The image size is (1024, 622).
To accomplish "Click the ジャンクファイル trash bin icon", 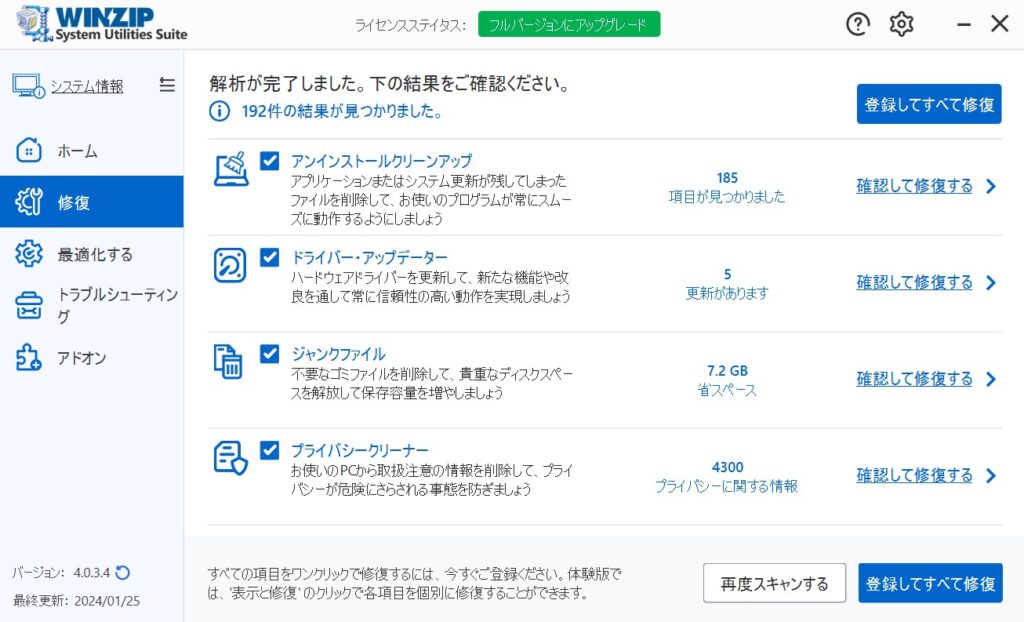I will (229, 362).
